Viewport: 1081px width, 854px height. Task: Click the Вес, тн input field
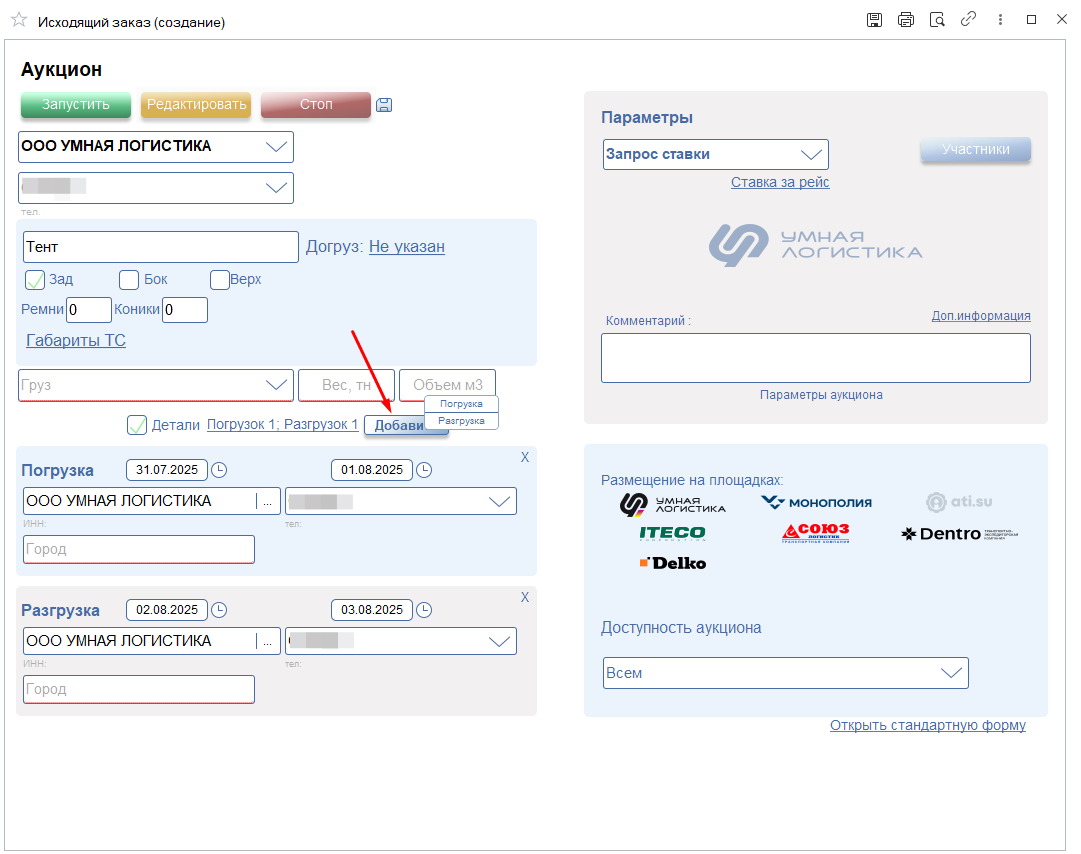tap(346, 385)
